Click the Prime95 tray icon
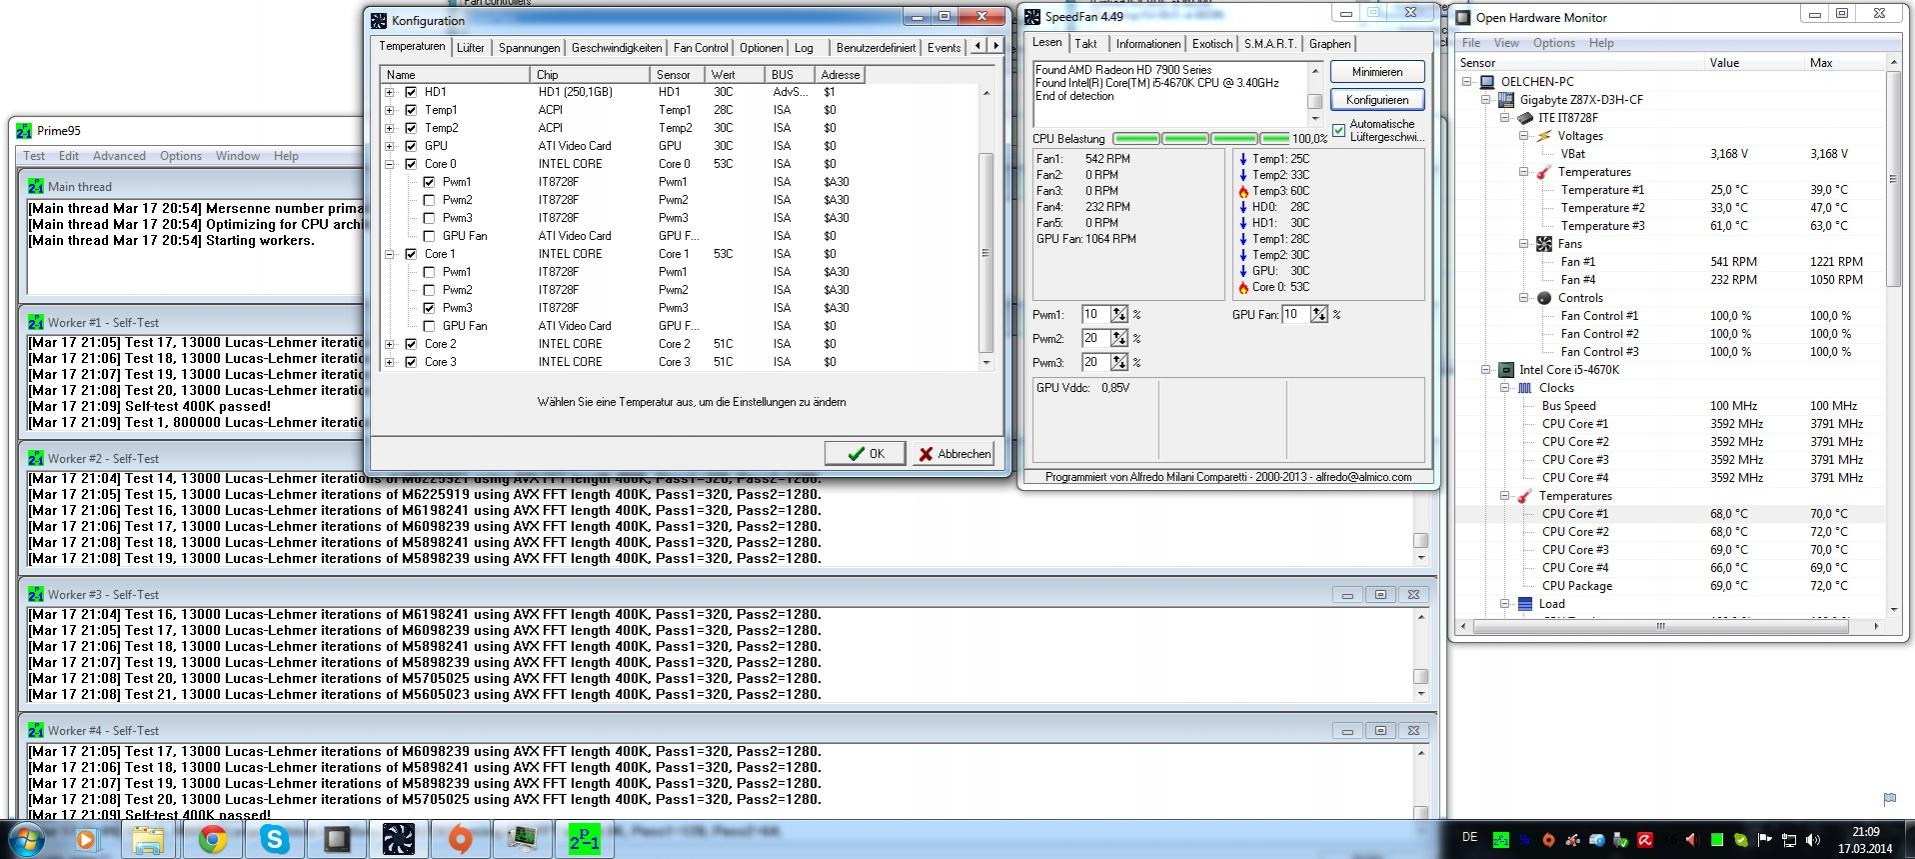The width and height of the screenshot is (1915, 859). pyautogui.click(x=1501, y=839)
